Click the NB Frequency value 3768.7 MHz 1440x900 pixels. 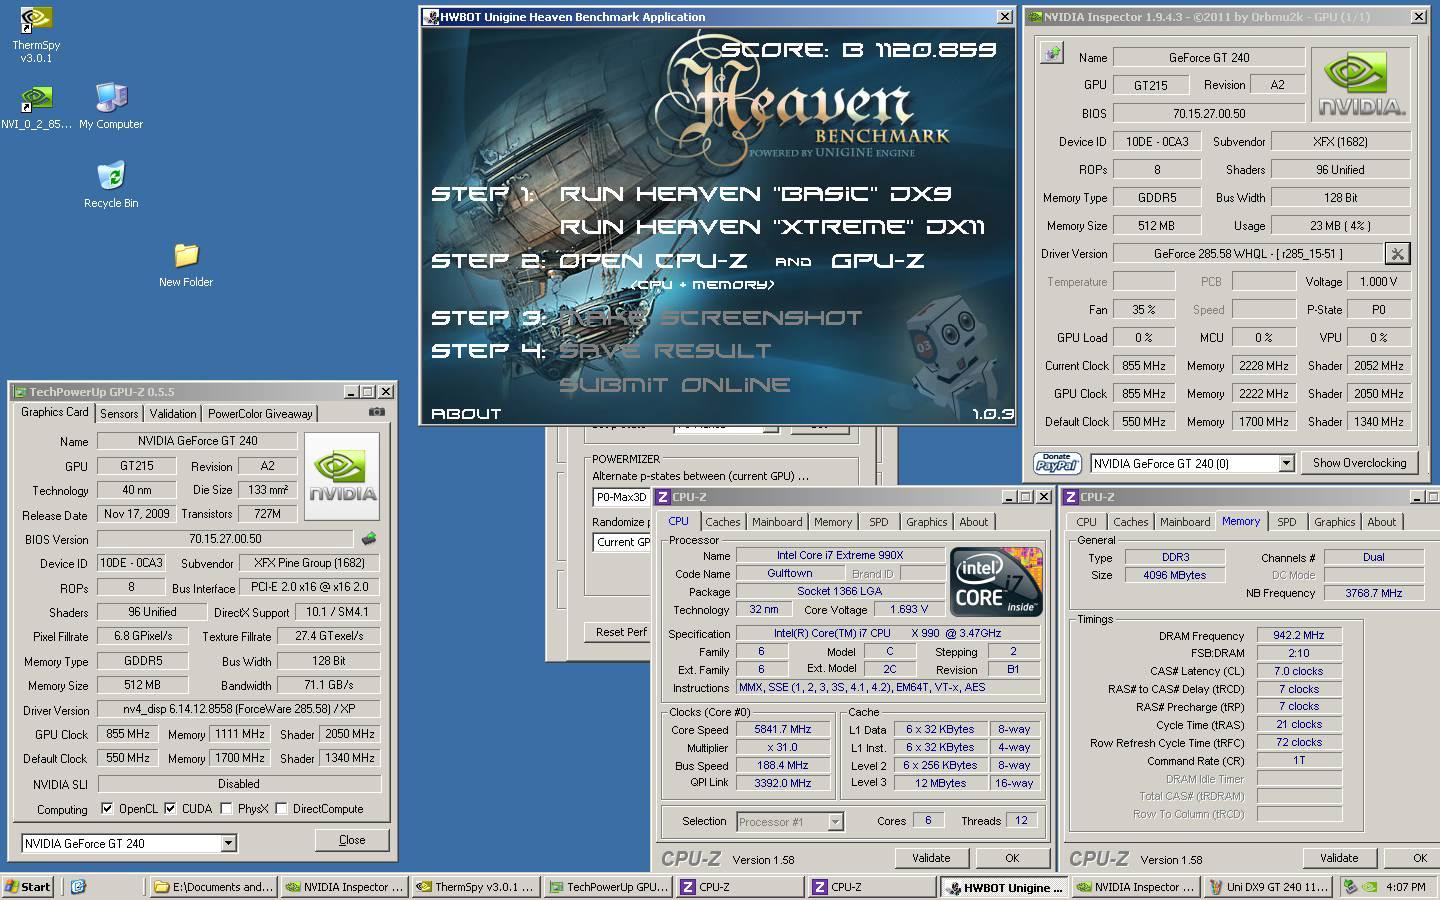(1373, 593)
